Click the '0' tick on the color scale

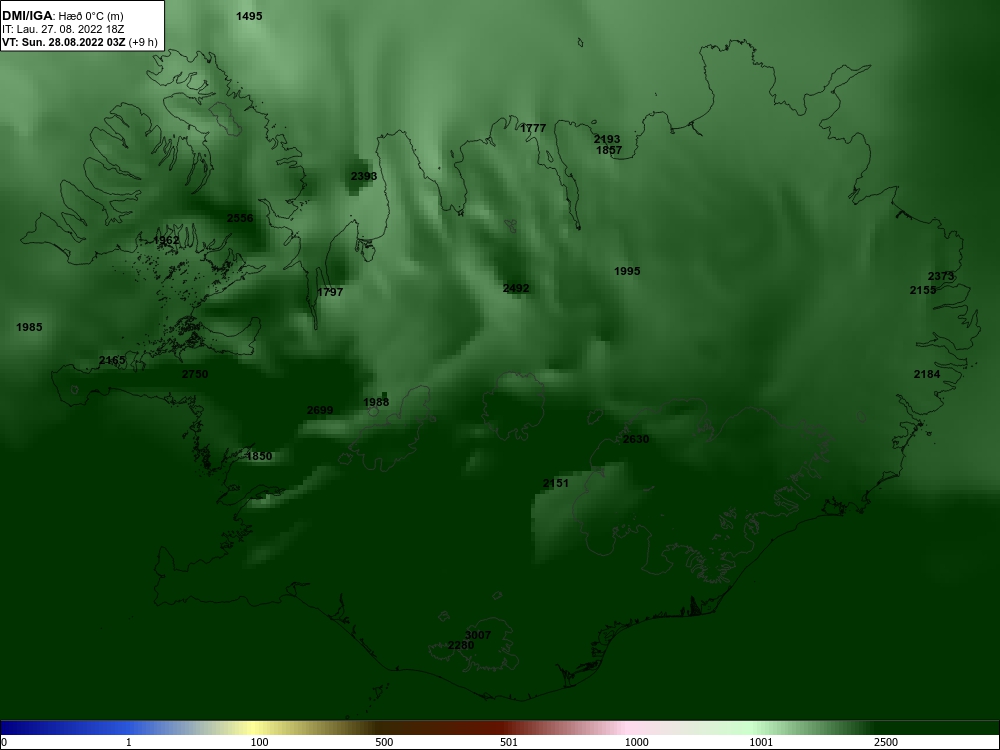click(4, 742)
